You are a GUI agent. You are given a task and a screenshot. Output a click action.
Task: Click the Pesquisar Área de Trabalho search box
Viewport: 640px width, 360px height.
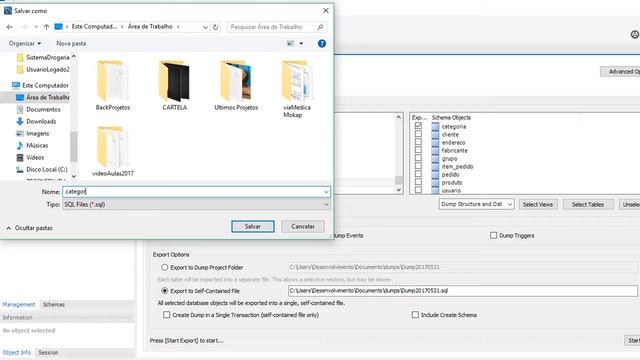(x=276, y=27)
